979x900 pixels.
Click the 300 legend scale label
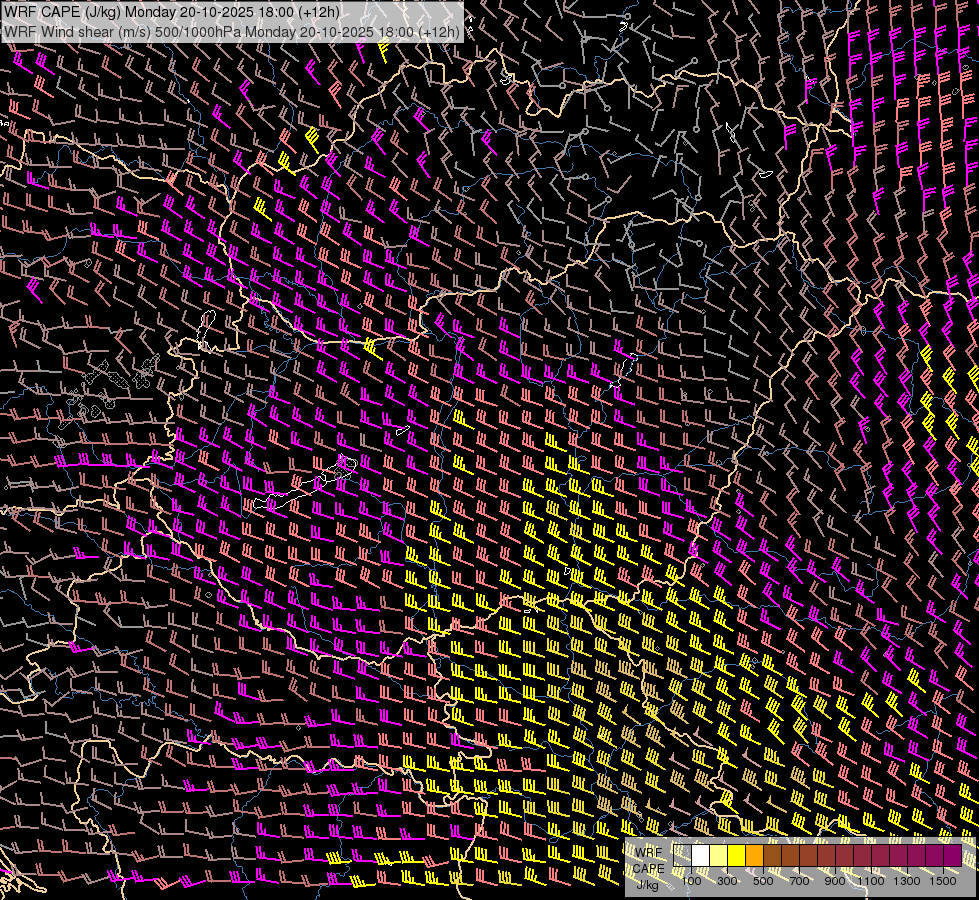pos(727,881)
